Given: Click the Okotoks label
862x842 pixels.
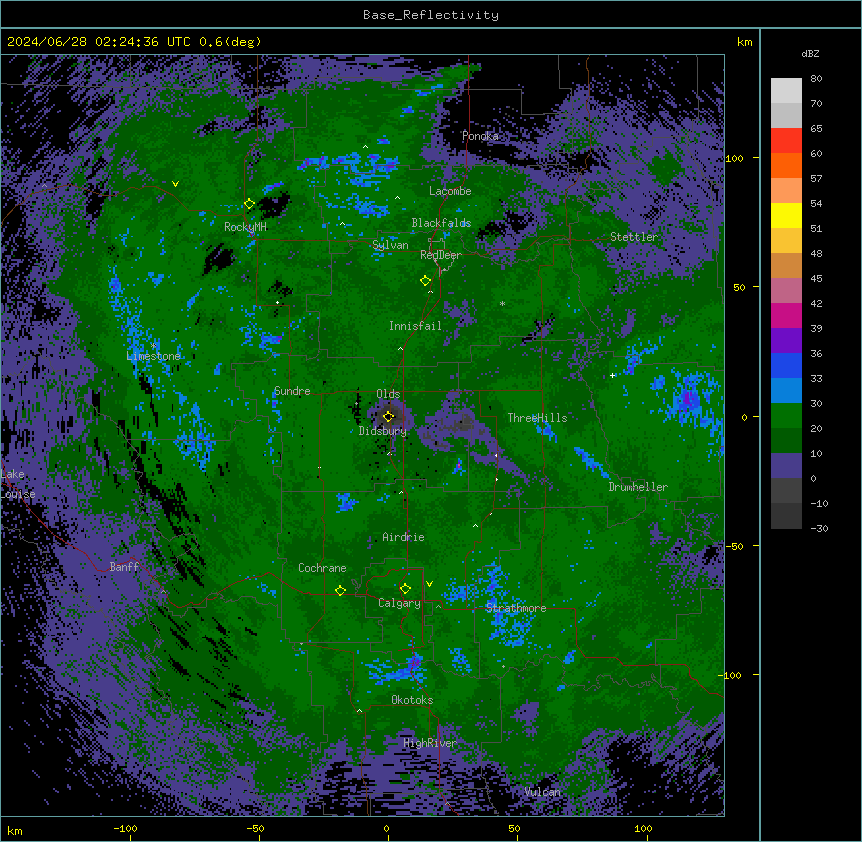Looking at the screenshot, I should [412, 700].
